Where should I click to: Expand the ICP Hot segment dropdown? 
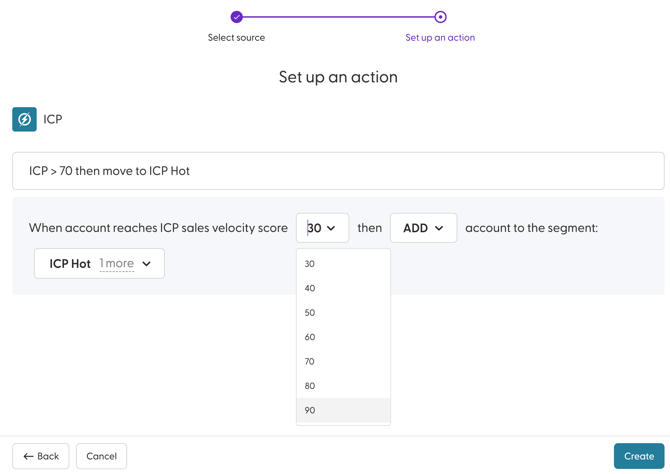(146, 264)
